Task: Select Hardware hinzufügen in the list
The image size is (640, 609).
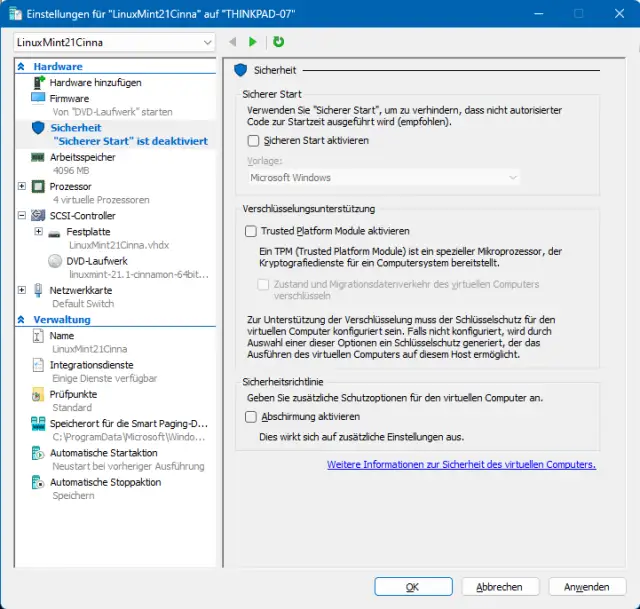Action: (95, 82)
